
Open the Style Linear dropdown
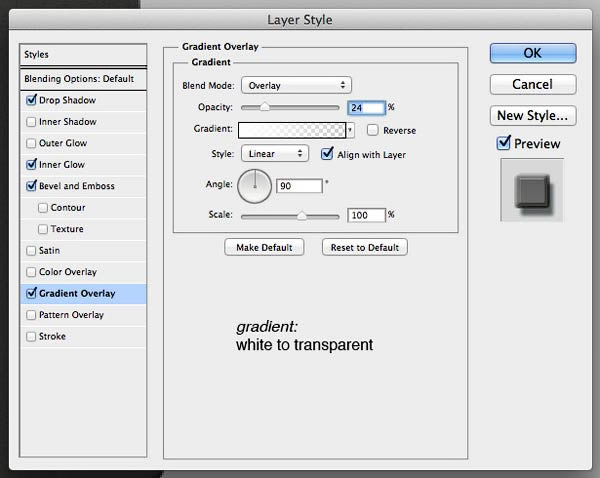[x=275, y=153]
